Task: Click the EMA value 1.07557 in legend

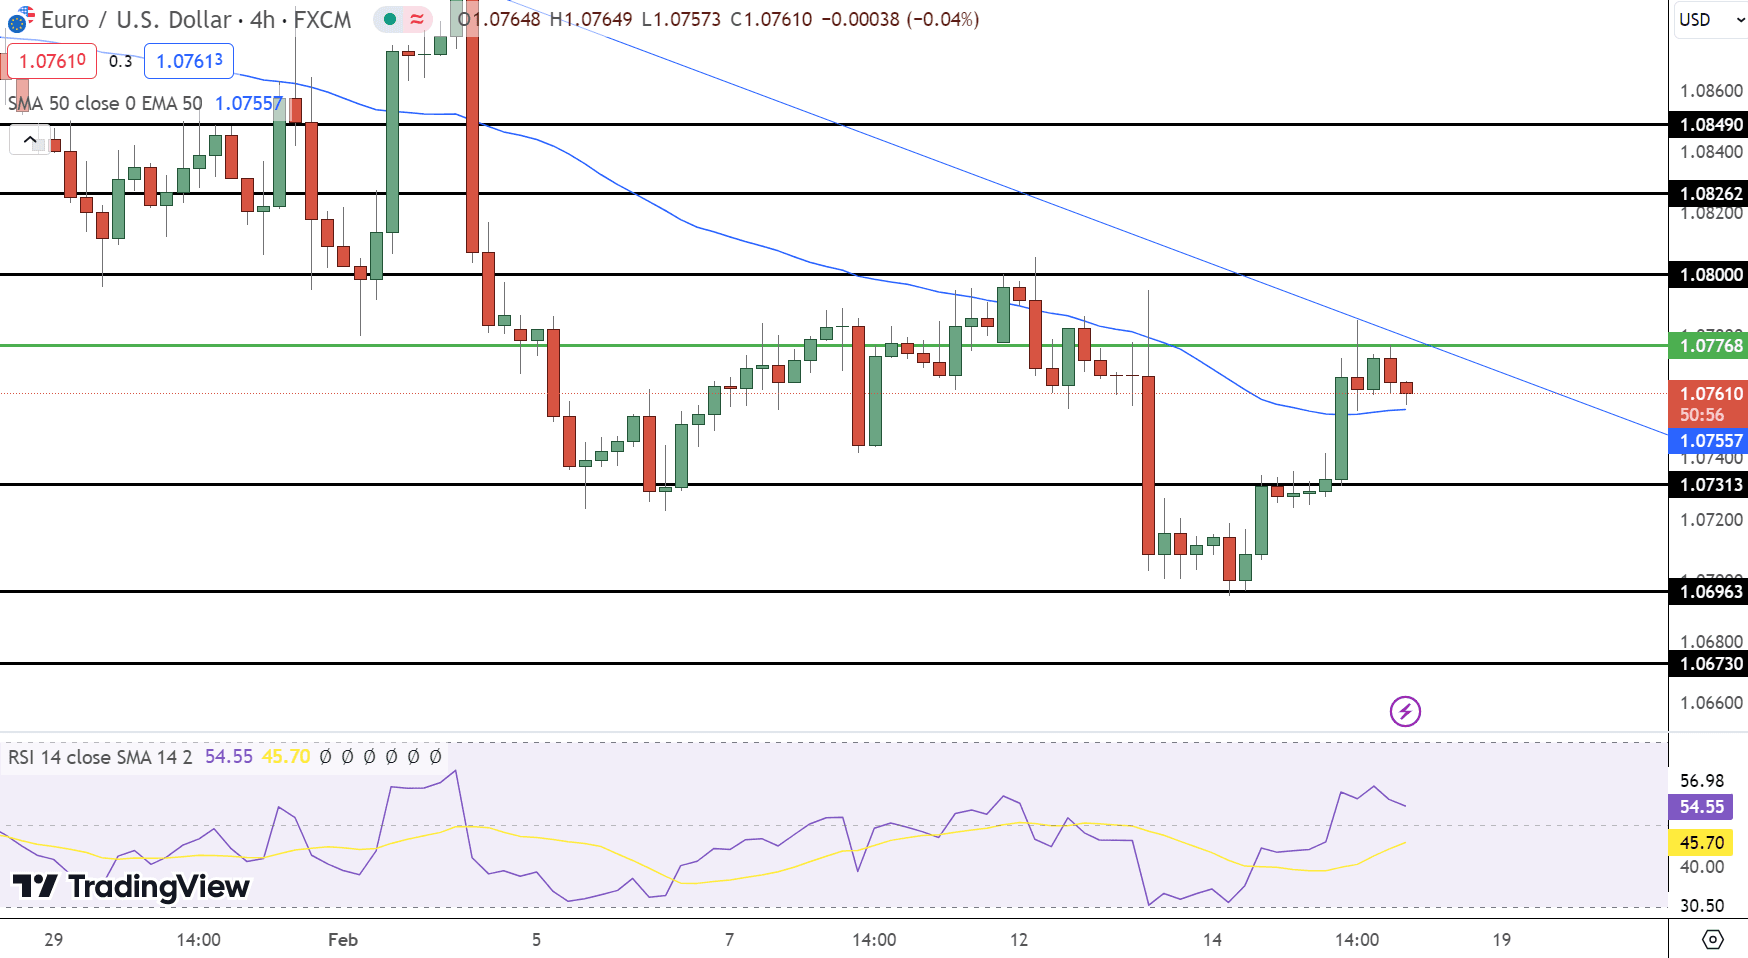Action: click(x=249, y=103)
